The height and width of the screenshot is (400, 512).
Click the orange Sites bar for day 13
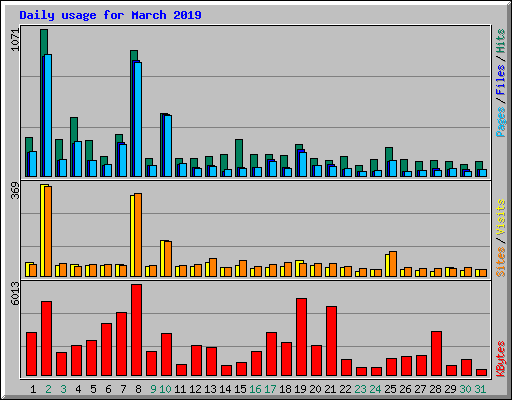point(213,267)
